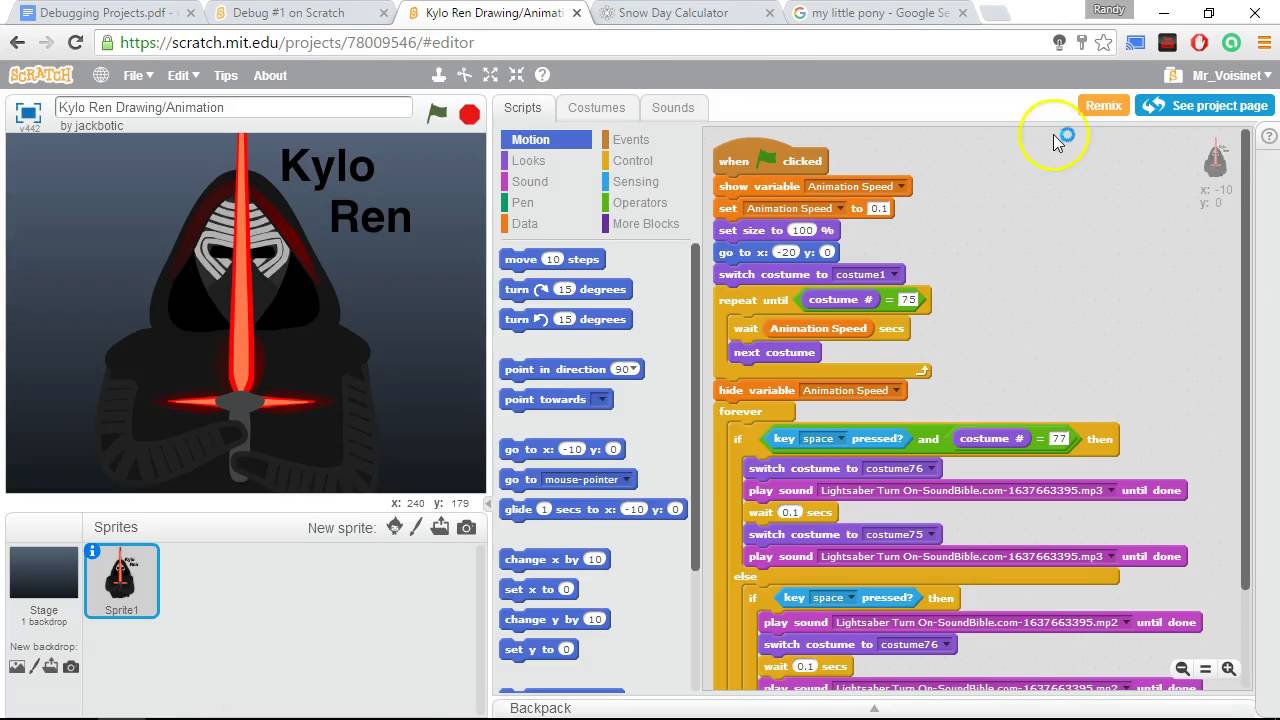Toggle full screen stage mode icon

click(28, 112)
